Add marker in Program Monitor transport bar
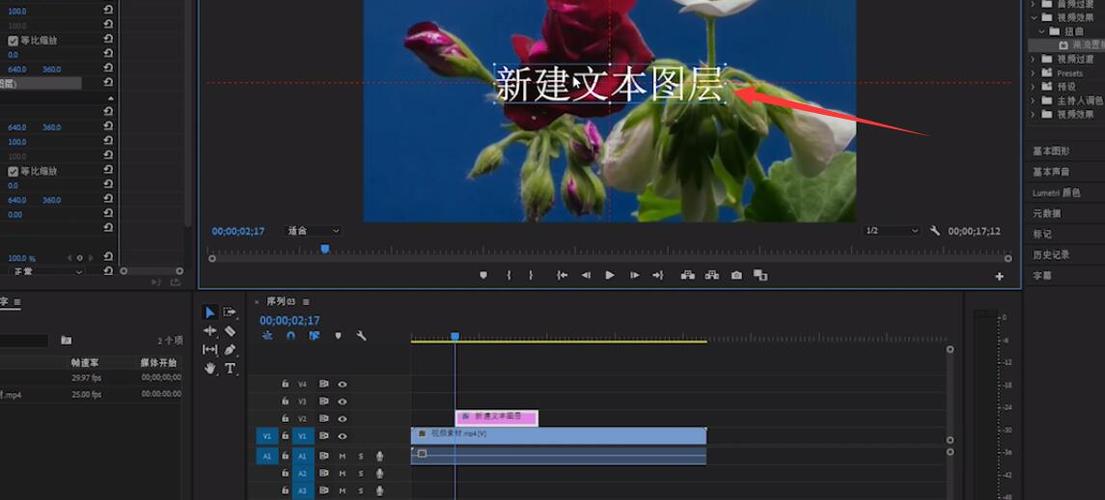The width and height of the screenshot is (1105, 500). (x=483, y=275)
